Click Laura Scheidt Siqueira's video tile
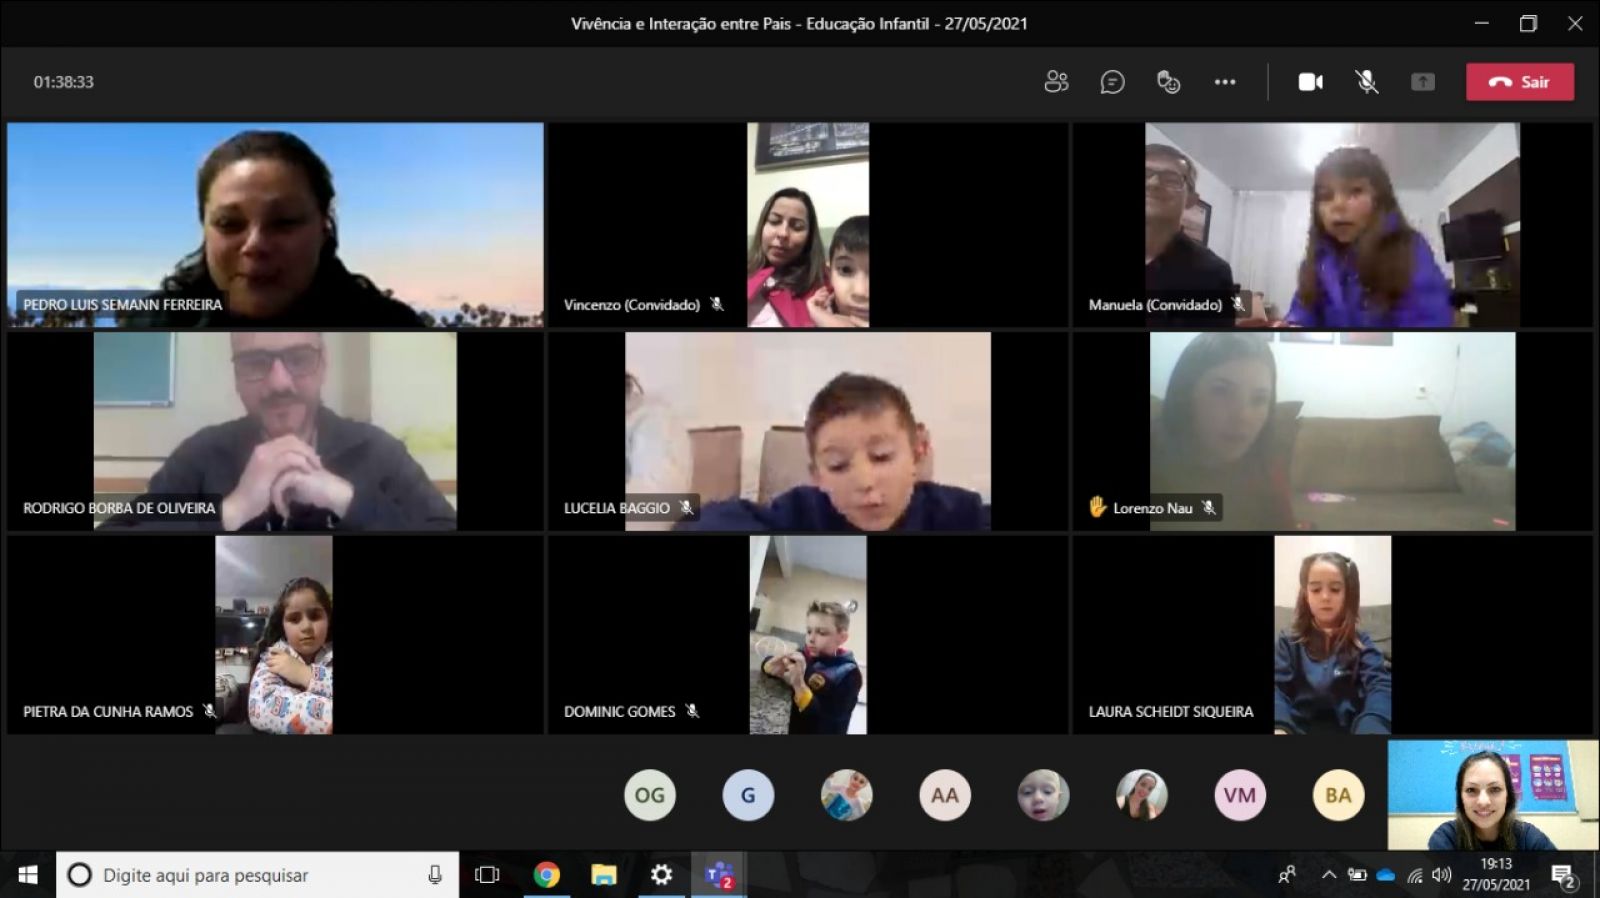Image resolution: width=1600 pixels, height=898 pixels. tap(1332, 634)
